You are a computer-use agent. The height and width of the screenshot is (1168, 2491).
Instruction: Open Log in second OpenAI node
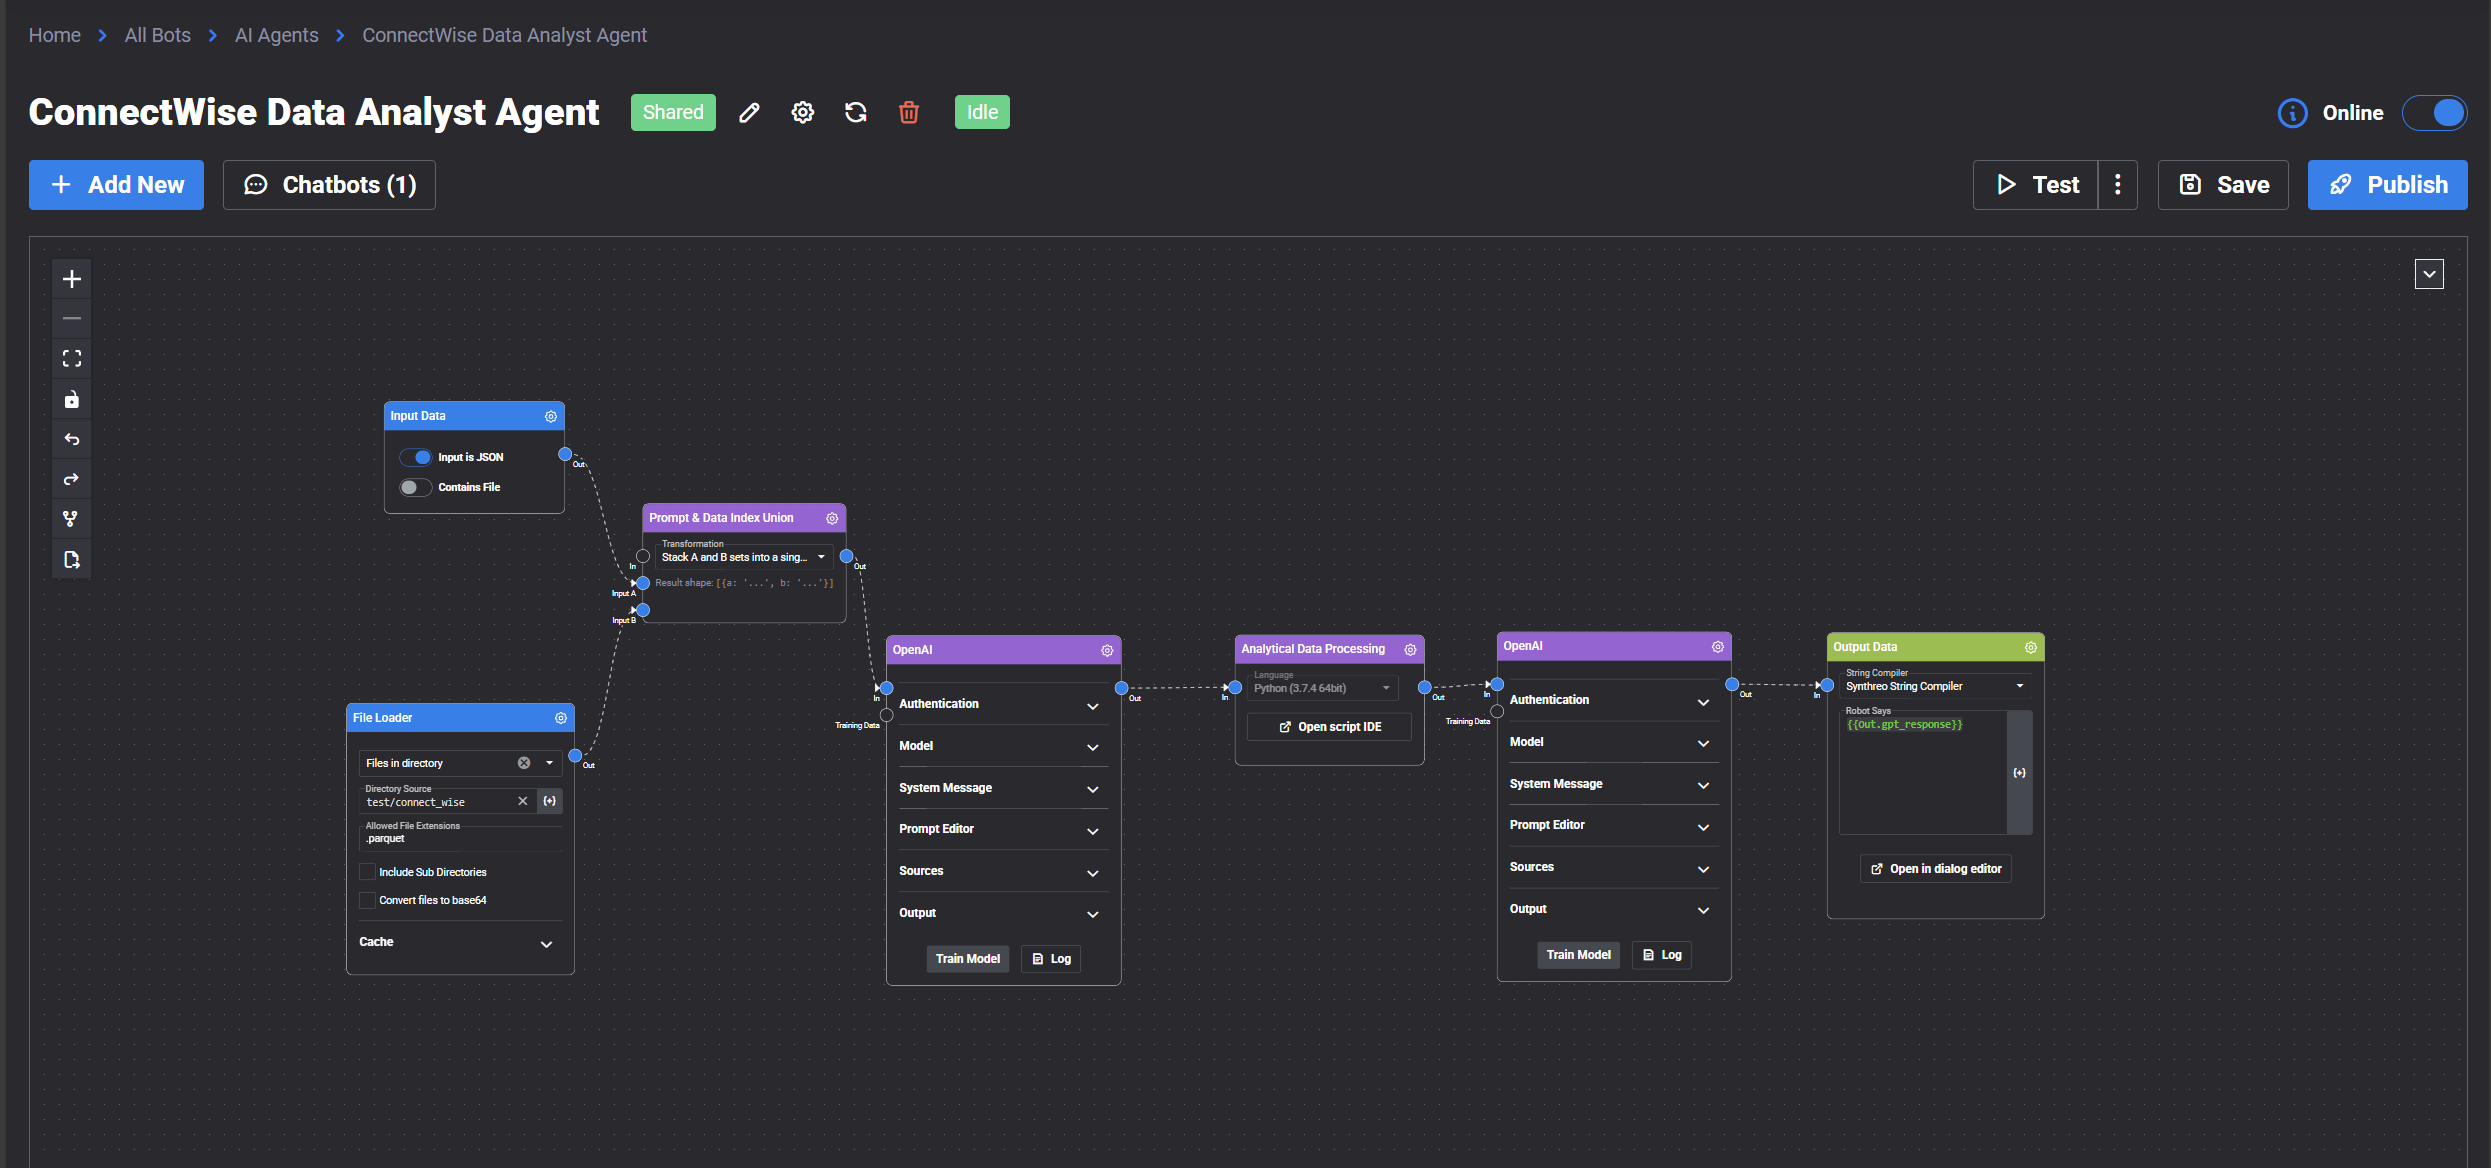click(1662, 955)
